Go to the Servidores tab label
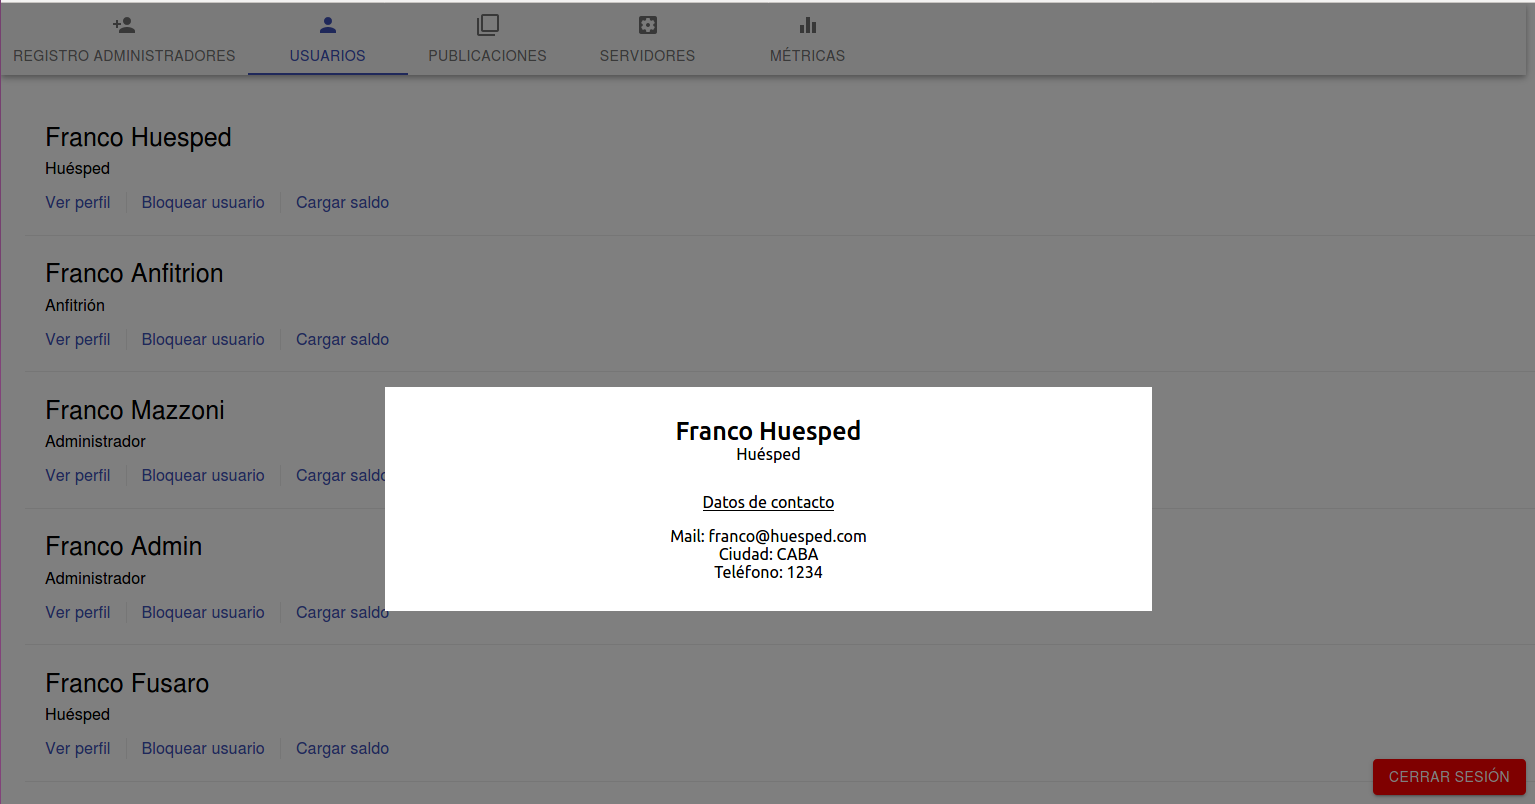The image size is (1535, 804). (x=648, y=56)
